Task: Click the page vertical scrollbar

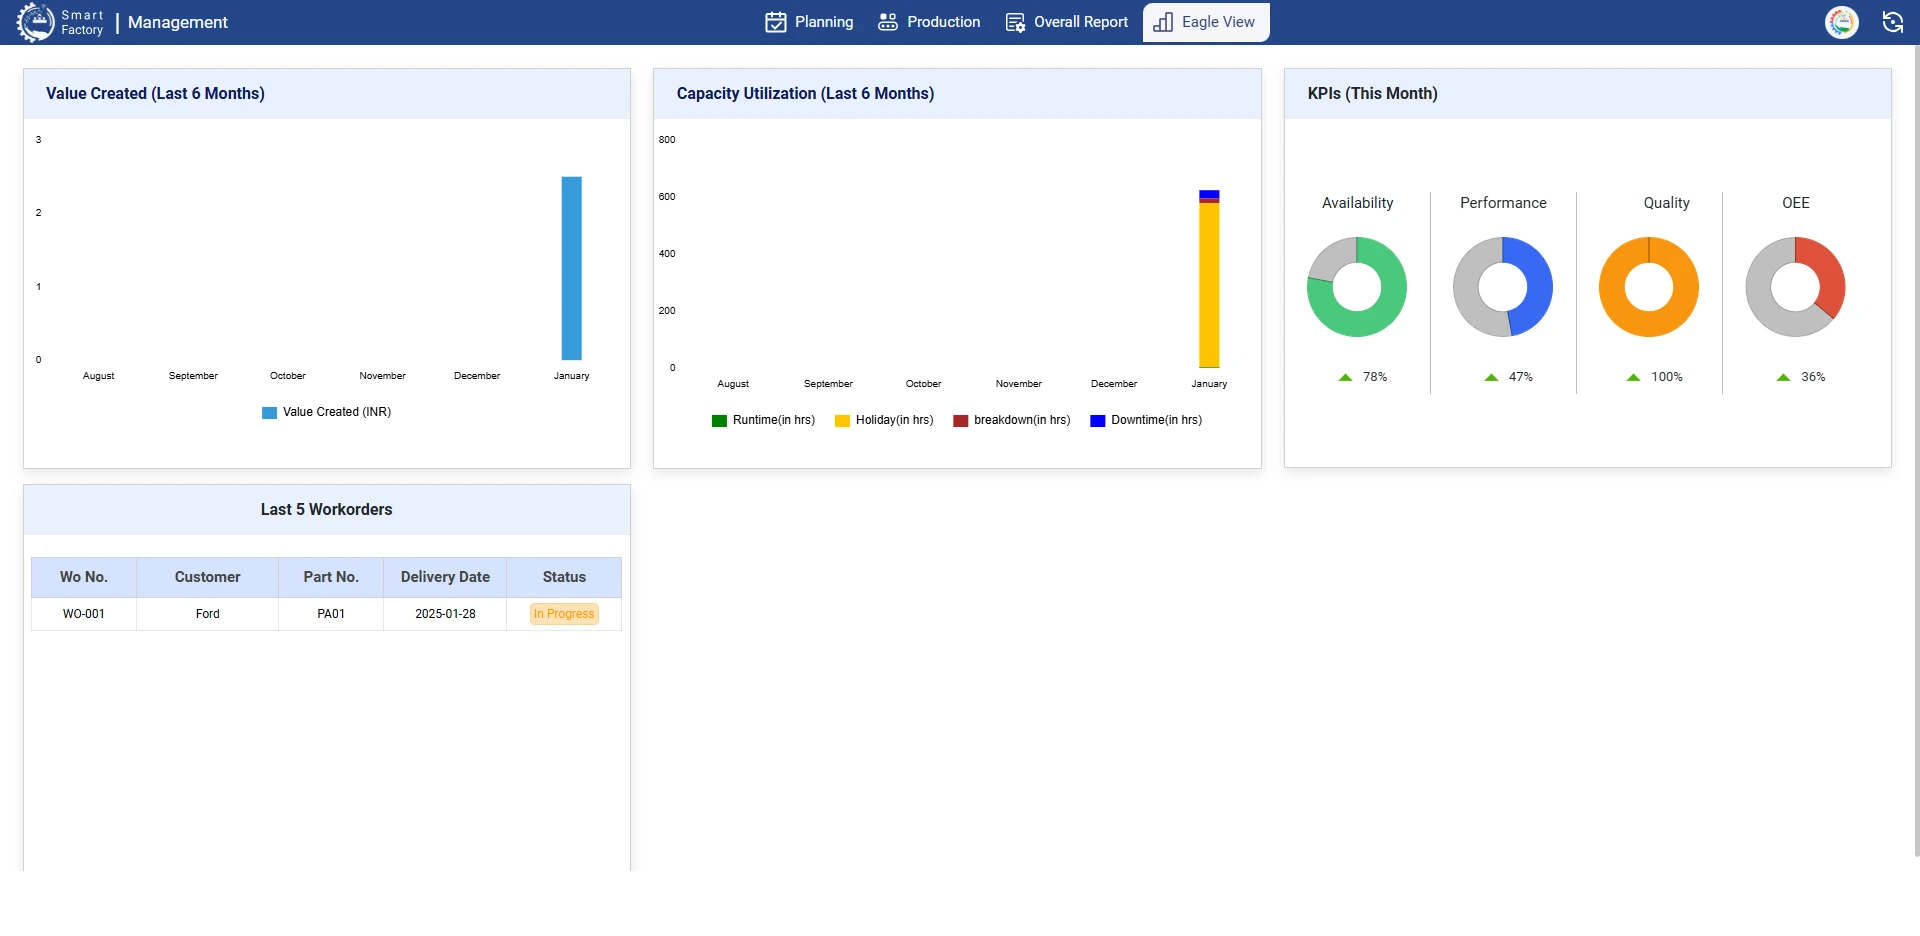Action: tap(1916, 450)
